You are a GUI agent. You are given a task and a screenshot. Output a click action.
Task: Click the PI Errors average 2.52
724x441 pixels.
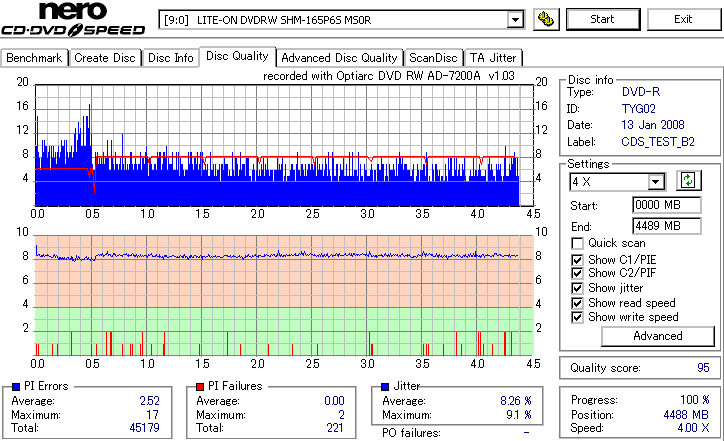[x=150, y=401]
